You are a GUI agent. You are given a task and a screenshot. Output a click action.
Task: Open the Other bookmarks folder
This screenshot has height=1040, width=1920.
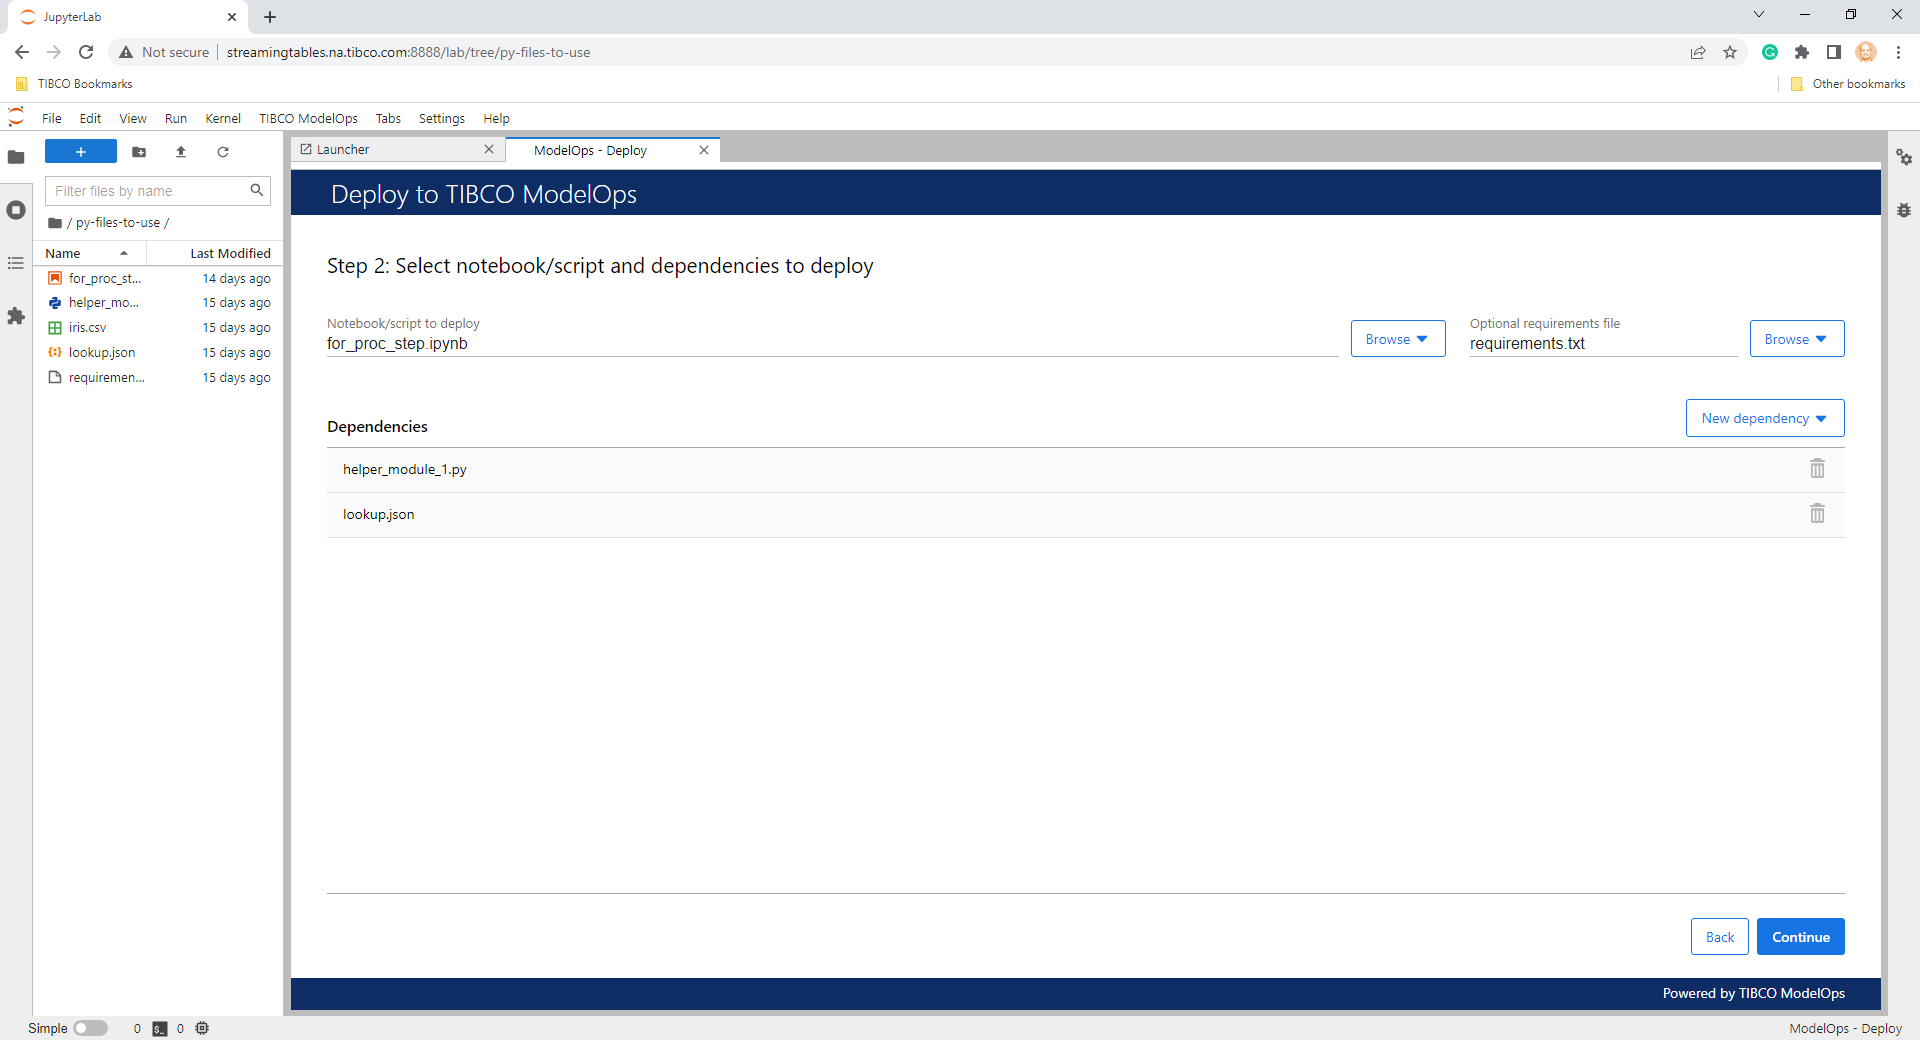(x=1848, y=84)
